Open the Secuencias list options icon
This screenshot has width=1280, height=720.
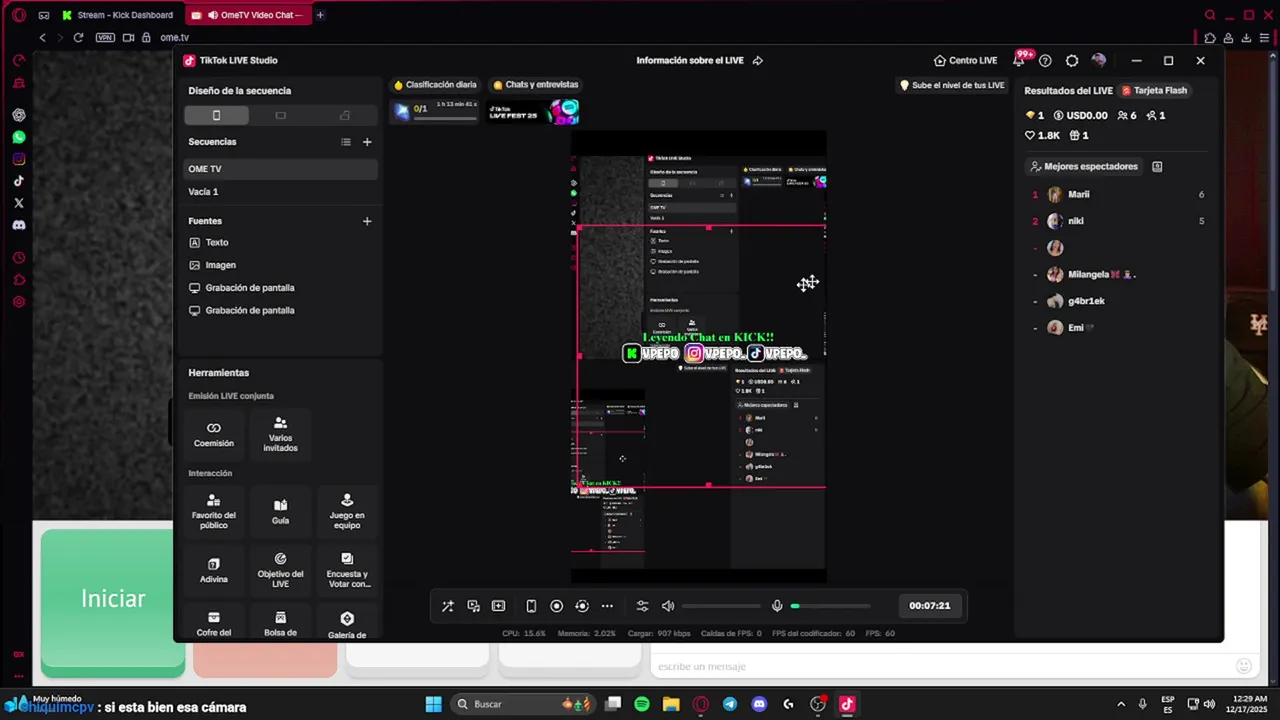pyautogui.click(x=346, y=142)
